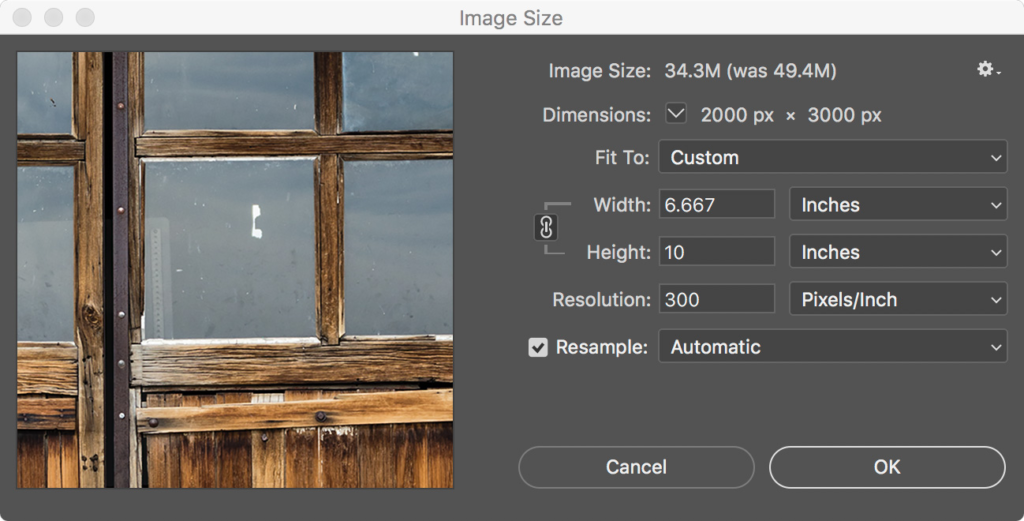1024x521 pixels.
Task: Click the Width value field
Action: point(716,205)
